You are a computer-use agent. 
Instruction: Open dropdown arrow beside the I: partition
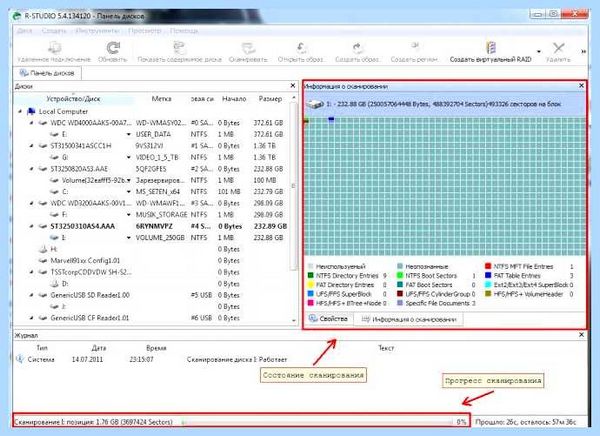129,238
